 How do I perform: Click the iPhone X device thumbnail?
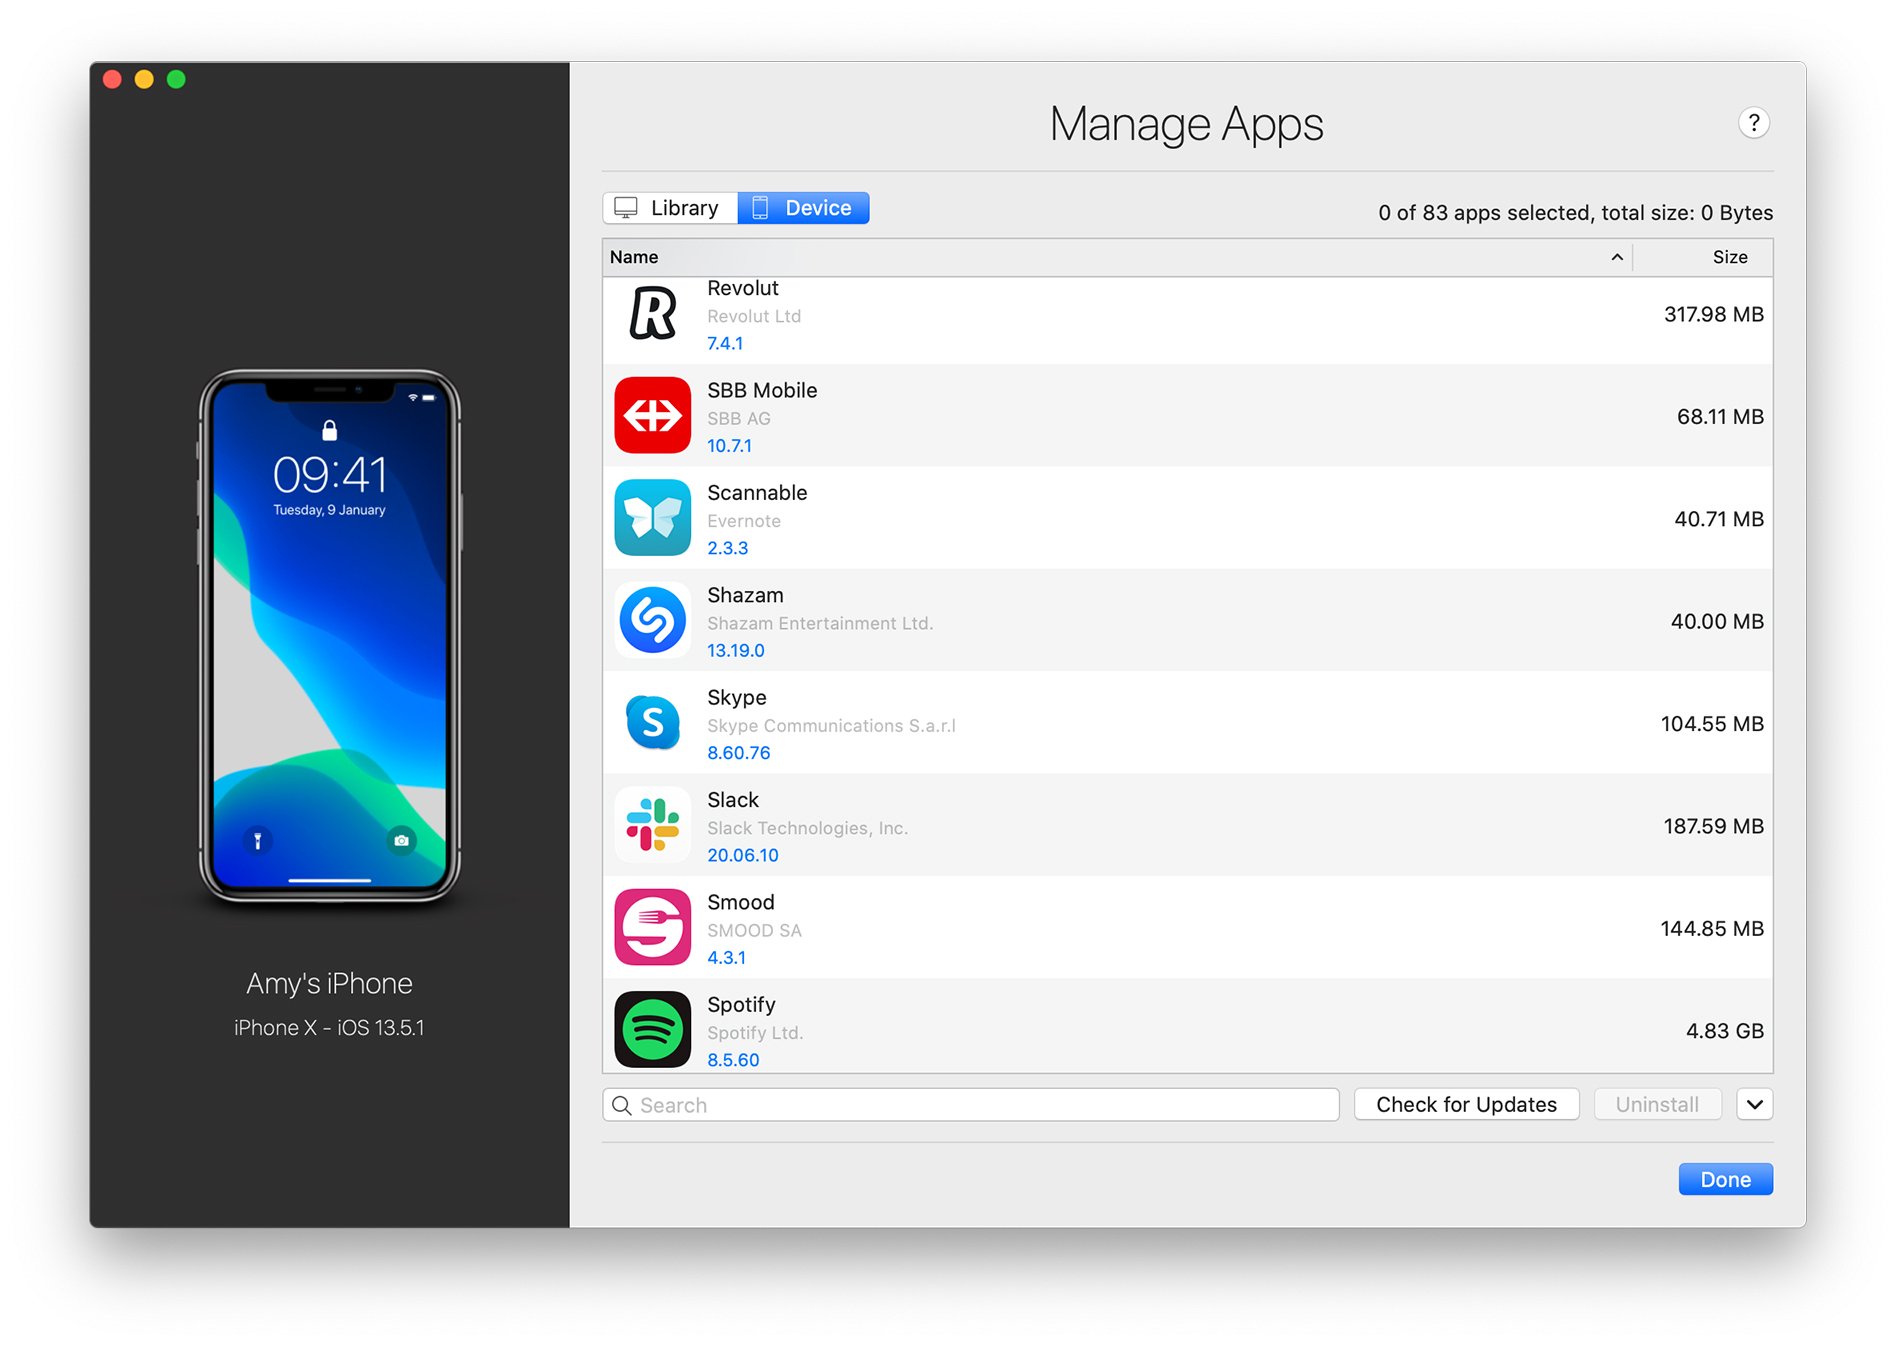pos(329,636)
